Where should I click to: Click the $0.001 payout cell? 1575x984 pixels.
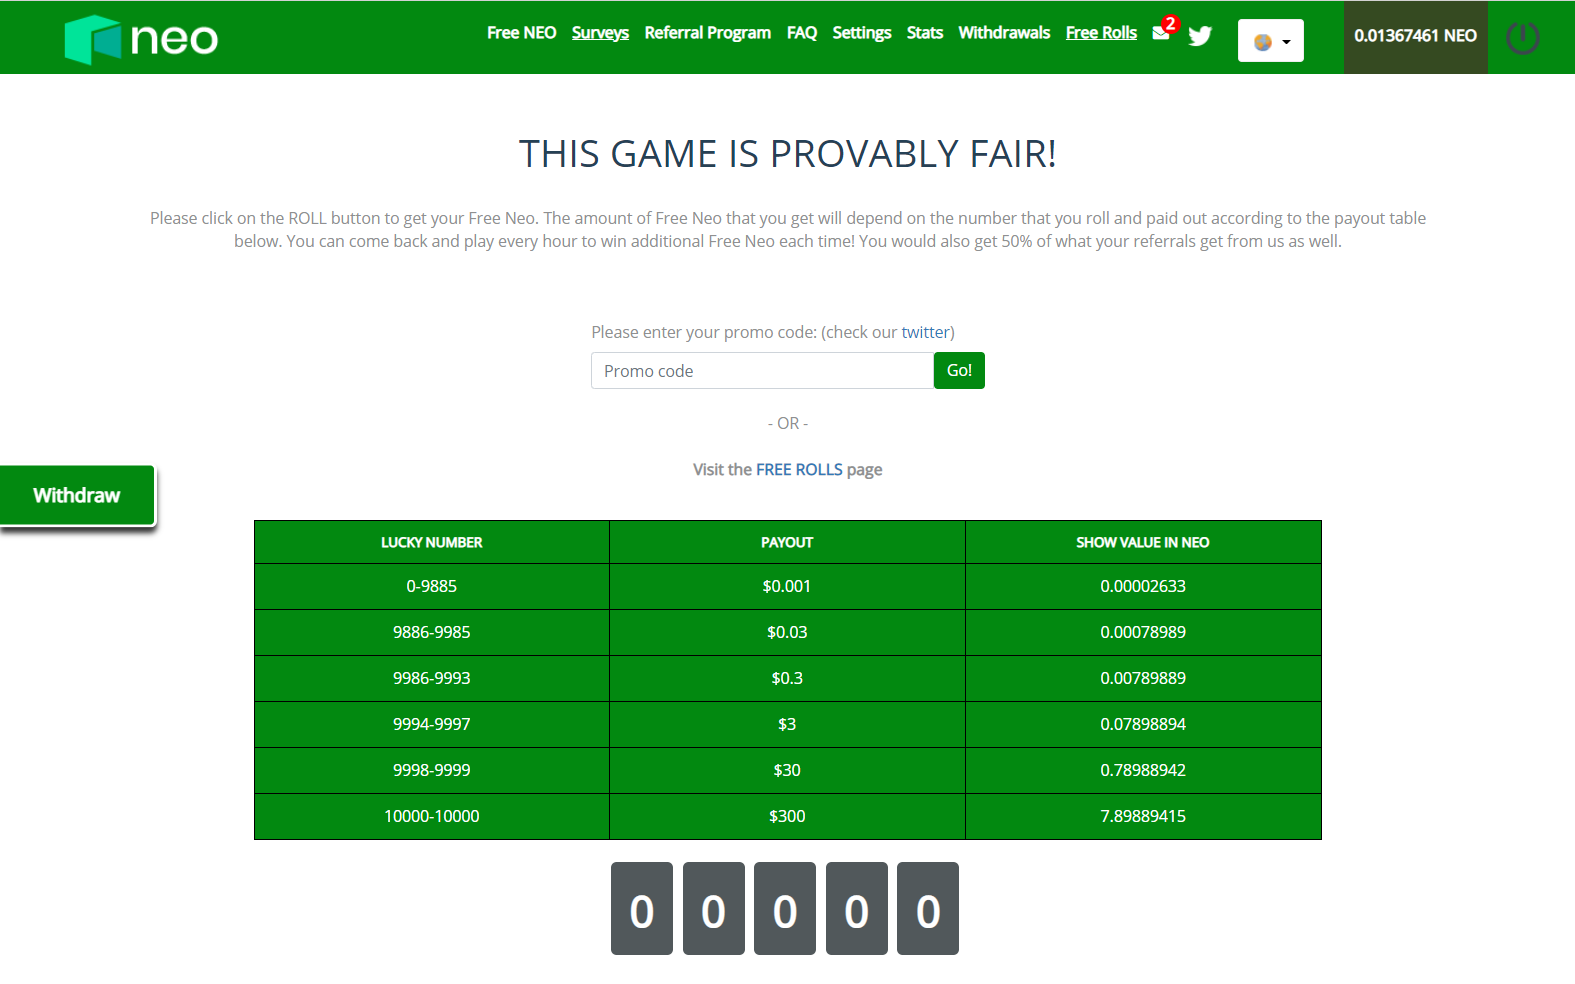point(787,587)
